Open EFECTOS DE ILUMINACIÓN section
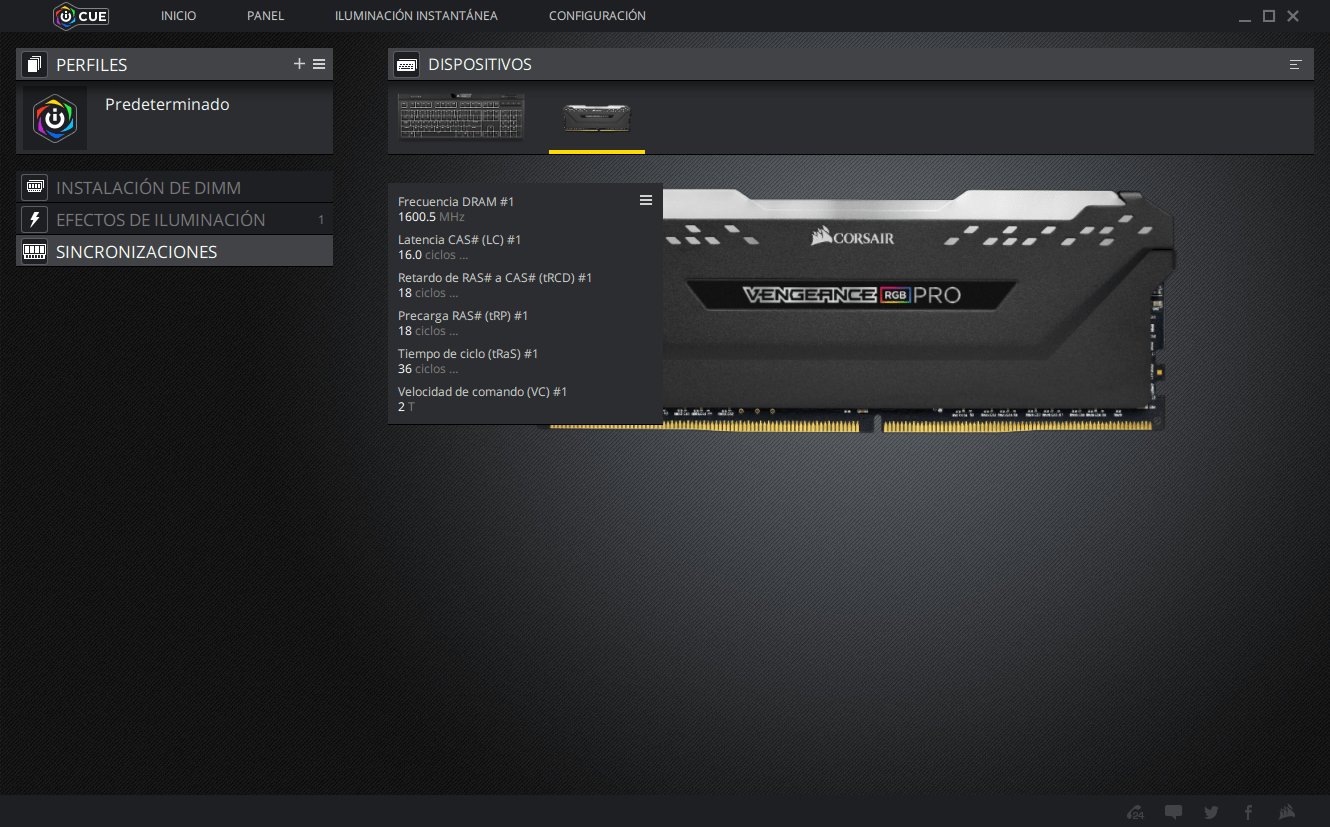Screen dimensions: 1330x827 coord(175,219)
